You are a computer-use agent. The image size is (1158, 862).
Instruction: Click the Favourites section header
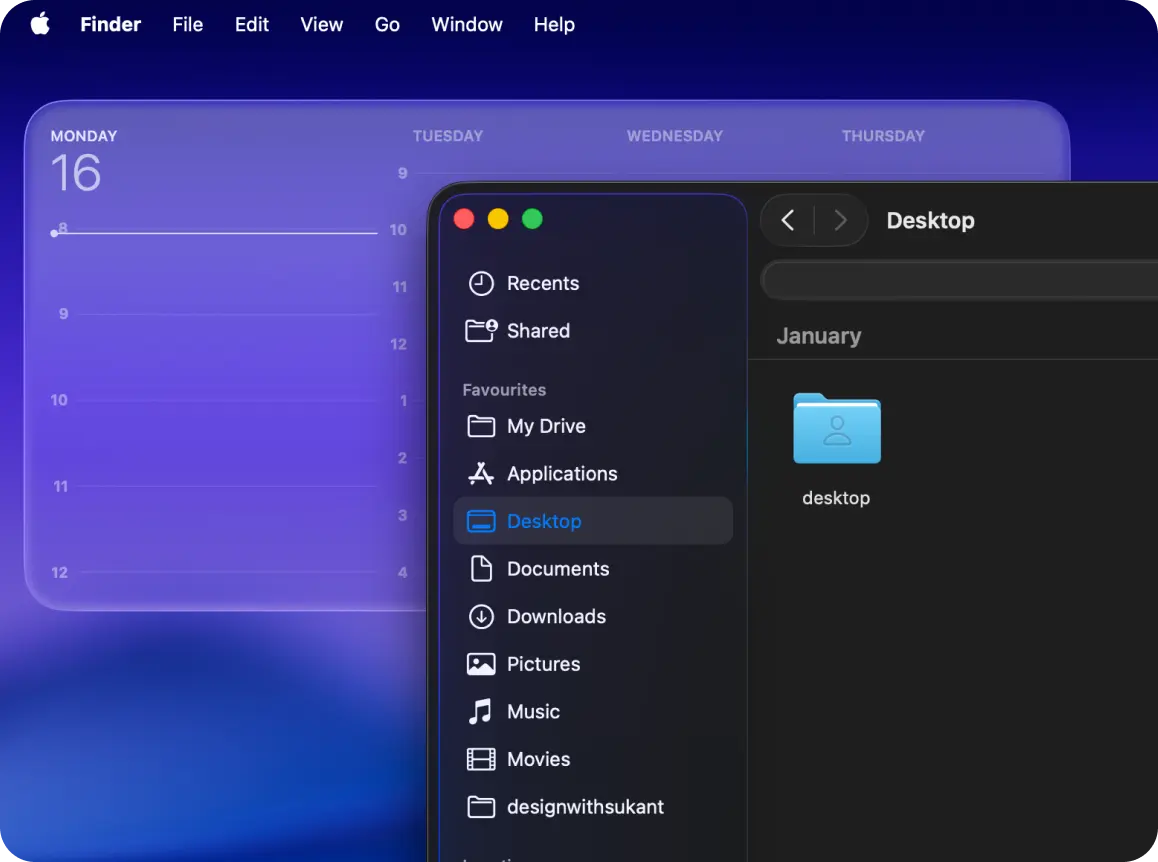pyautogui.click(x=504, y=389)
